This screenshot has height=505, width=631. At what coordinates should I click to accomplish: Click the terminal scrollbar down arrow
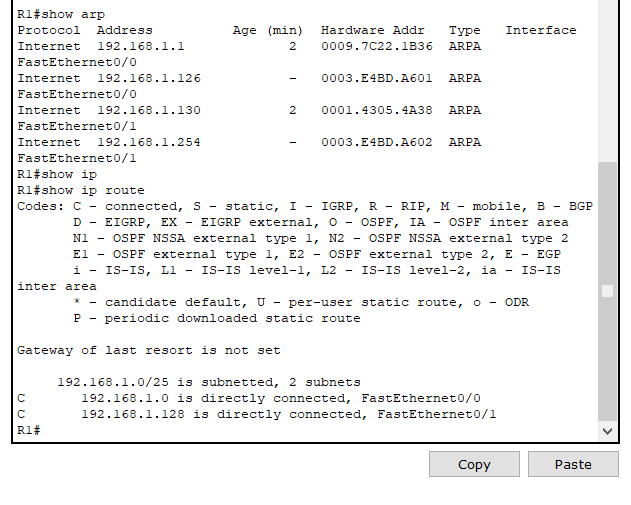point(607,431)
